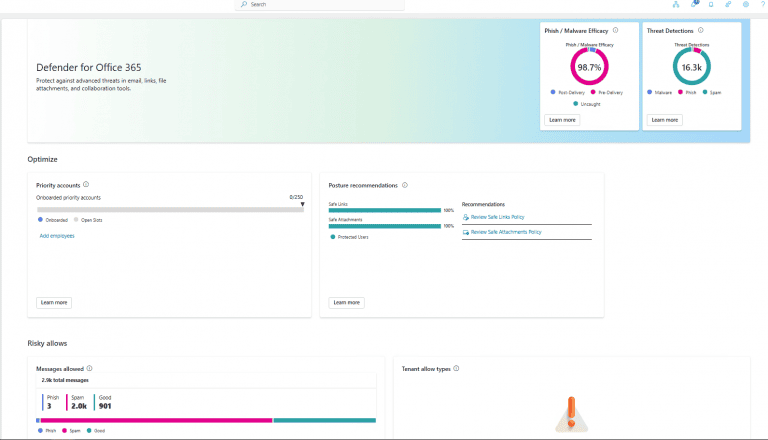The image size is (768, 440).
Task: Click the Defender for Office 365 heading
Action: pos(89,68)
